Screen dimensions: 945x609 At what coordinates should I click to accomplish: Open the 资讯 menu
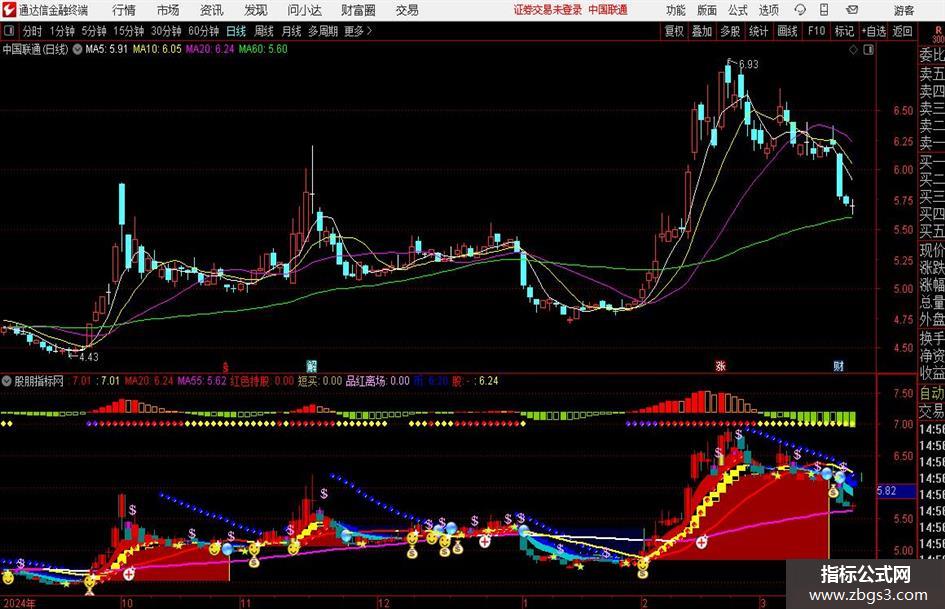click(212, 10)
